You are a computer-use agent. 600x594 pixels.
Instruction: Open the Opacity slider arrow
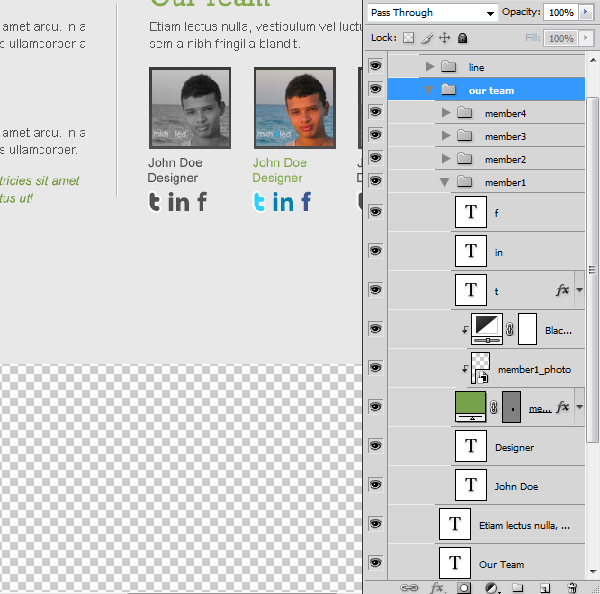point(585,12)
